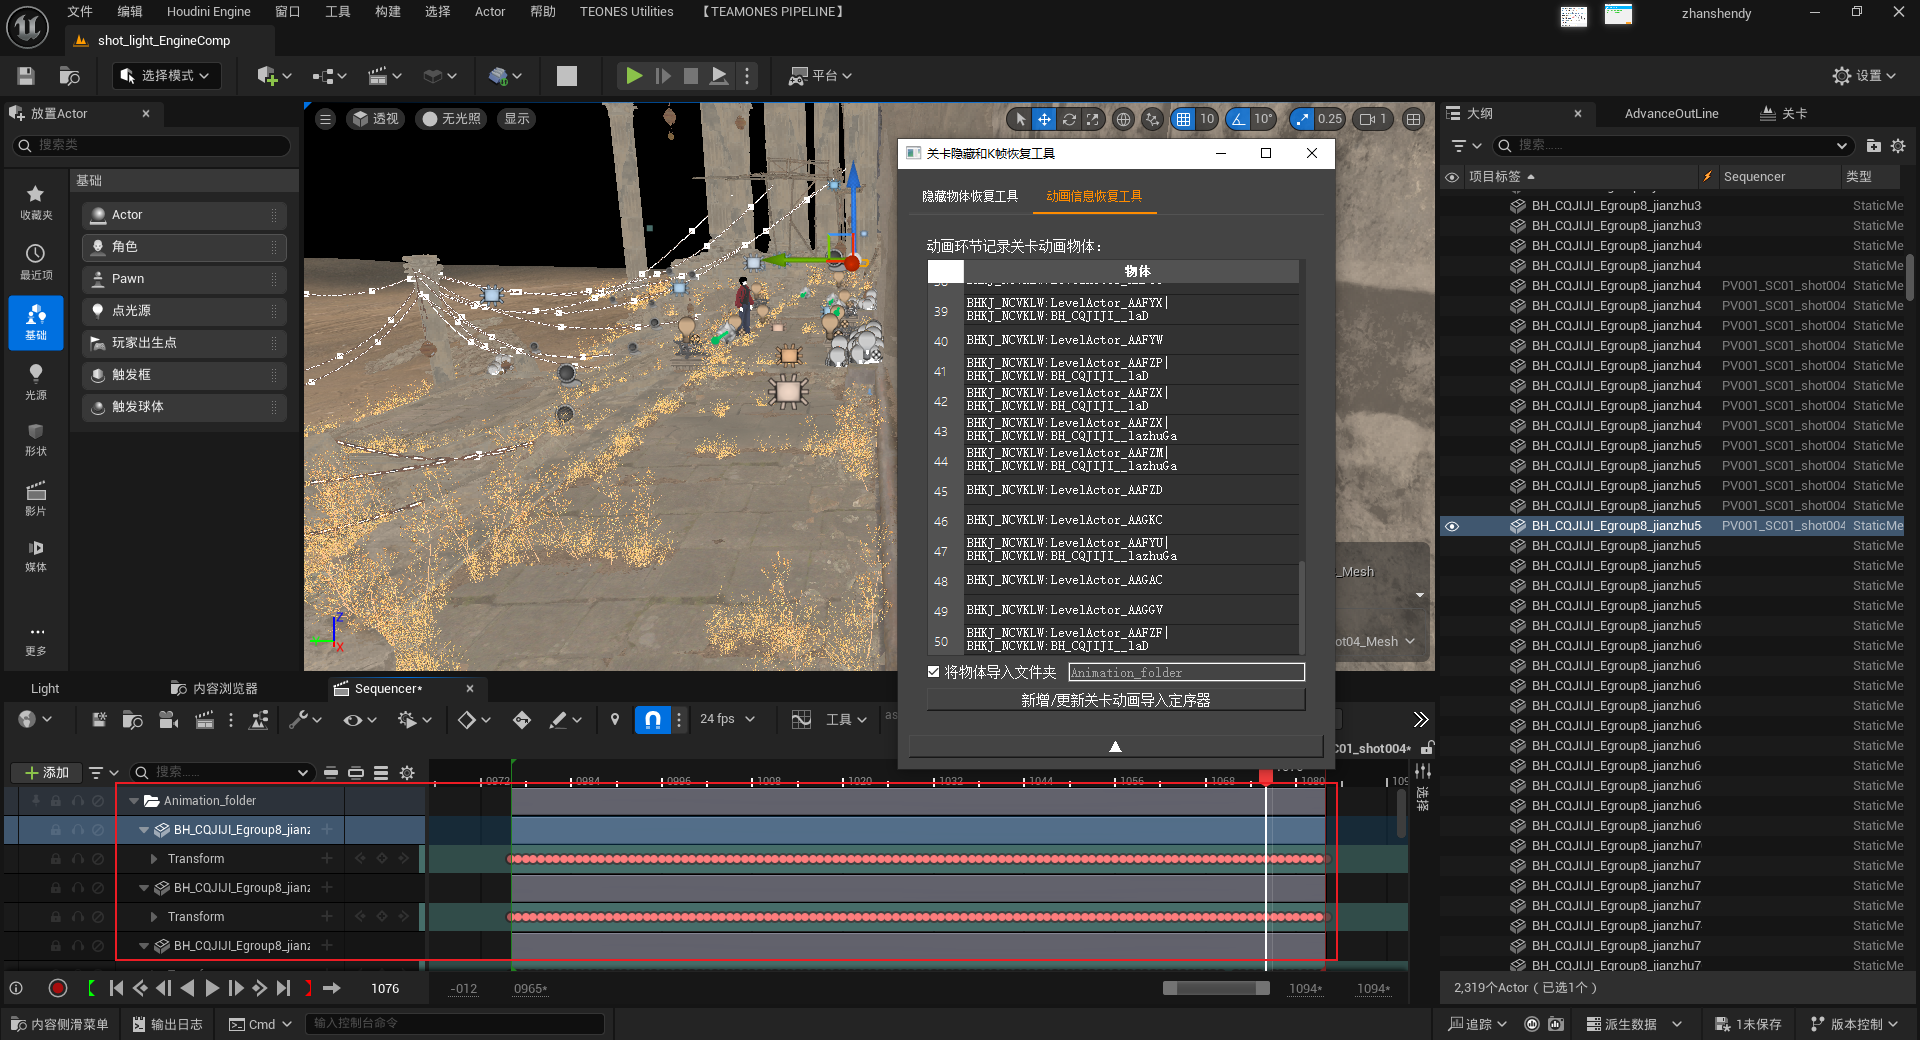Open the 24 fps frame rate dropdown
The image size is (1920, 1040).
coord(727,719)
